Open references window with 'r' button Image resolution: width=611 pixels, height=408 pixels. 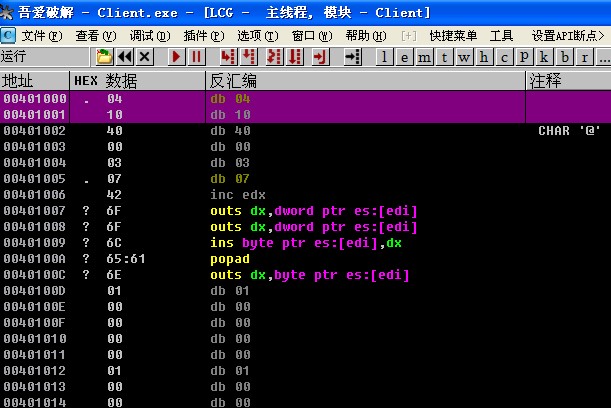(x=585, y=57)
